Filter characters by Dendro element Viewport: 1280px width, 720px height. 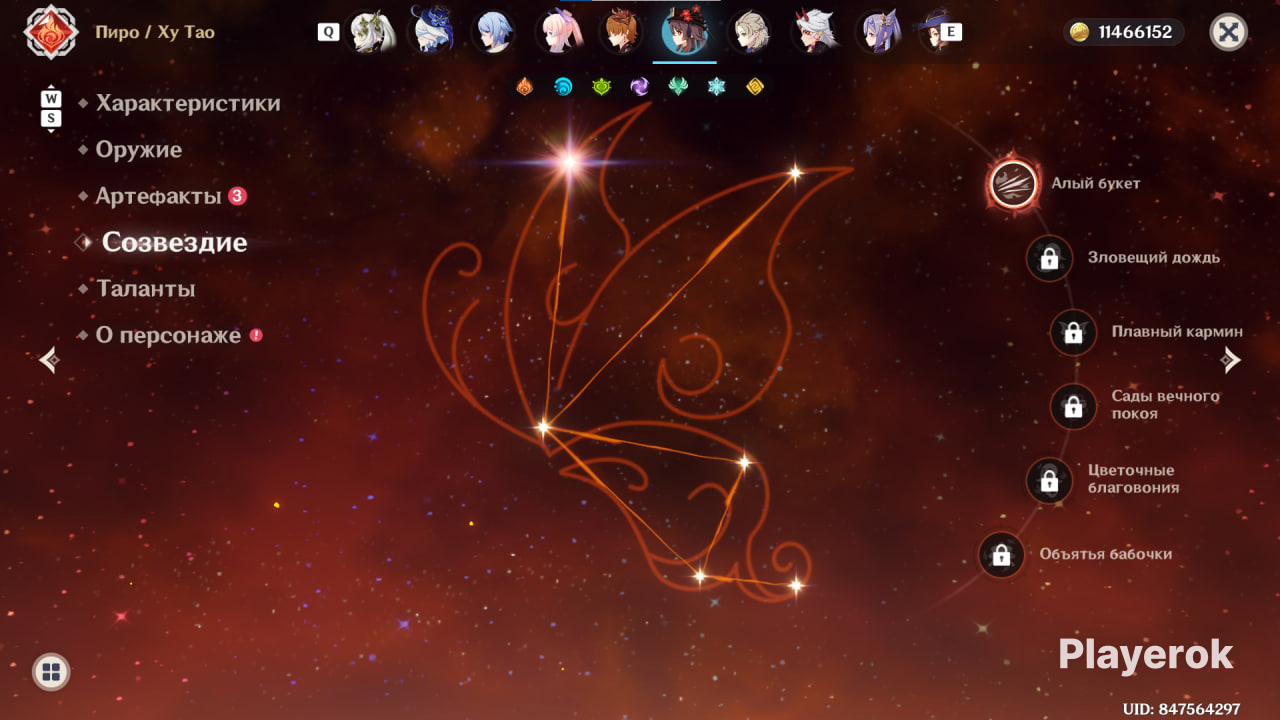tap(601, 87)
